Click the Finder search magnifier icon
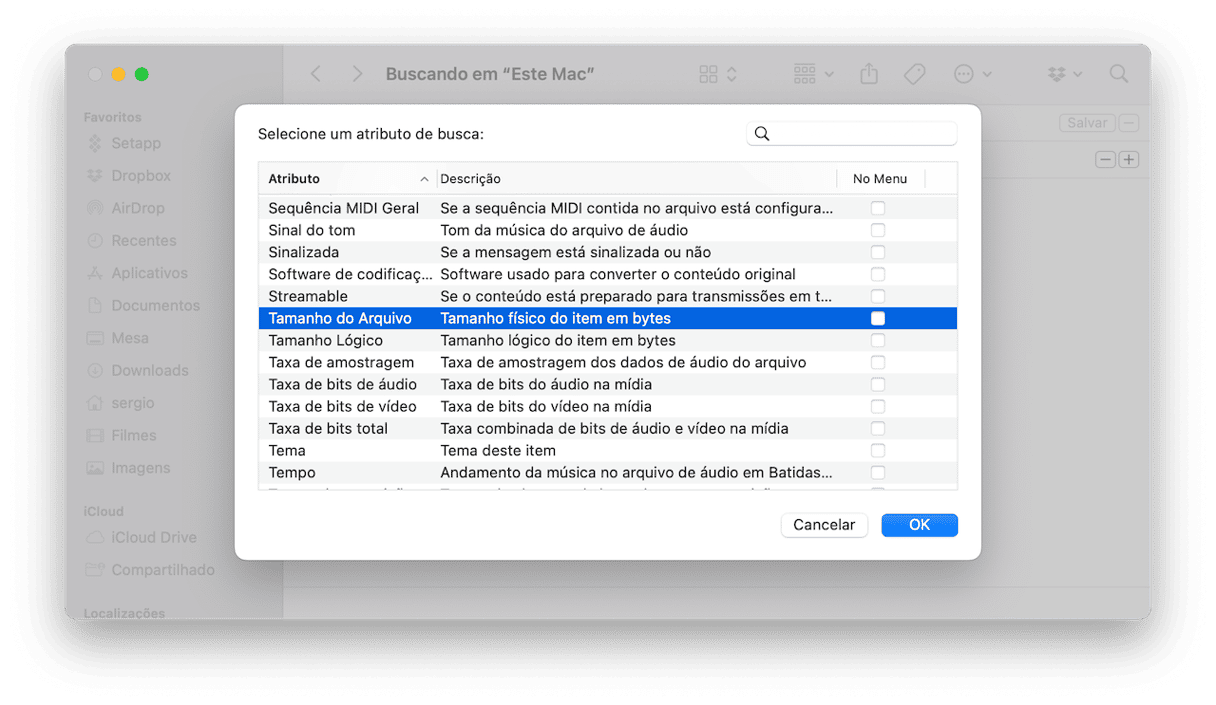The width and height of the screenshot is (1216, 705). 1119,74
